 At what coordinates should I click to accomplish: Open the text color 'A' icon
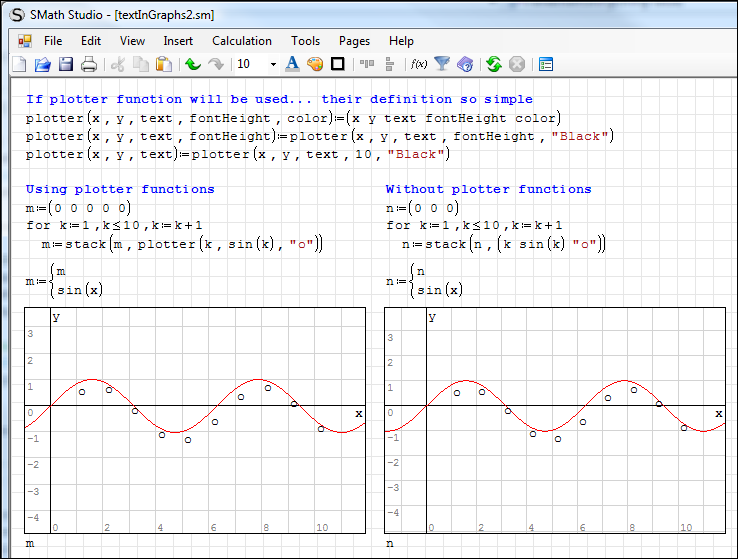click(x=292, y=65)
